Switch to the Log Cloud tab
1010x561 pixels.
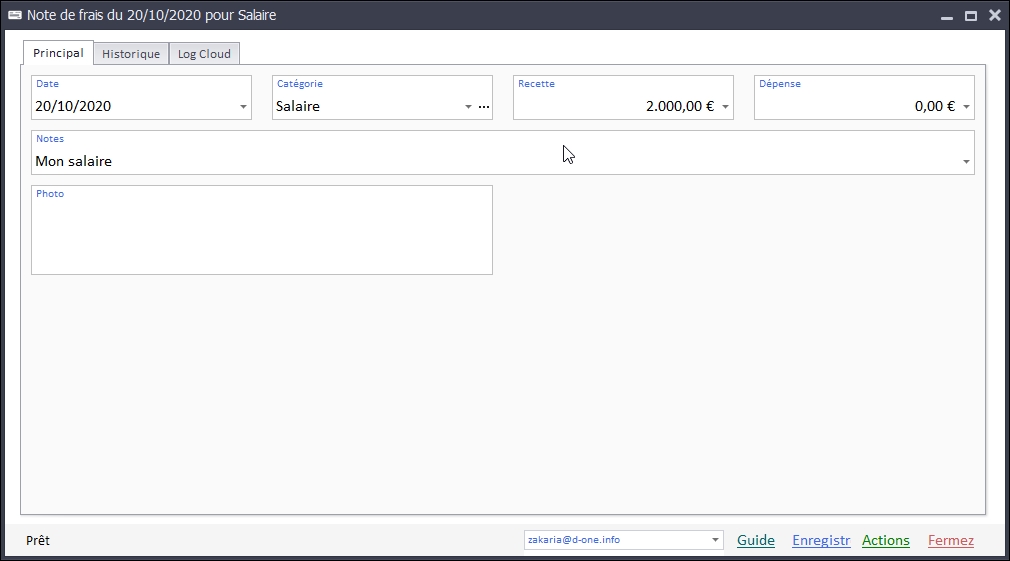pyautogui.click(x=204, y=54)
